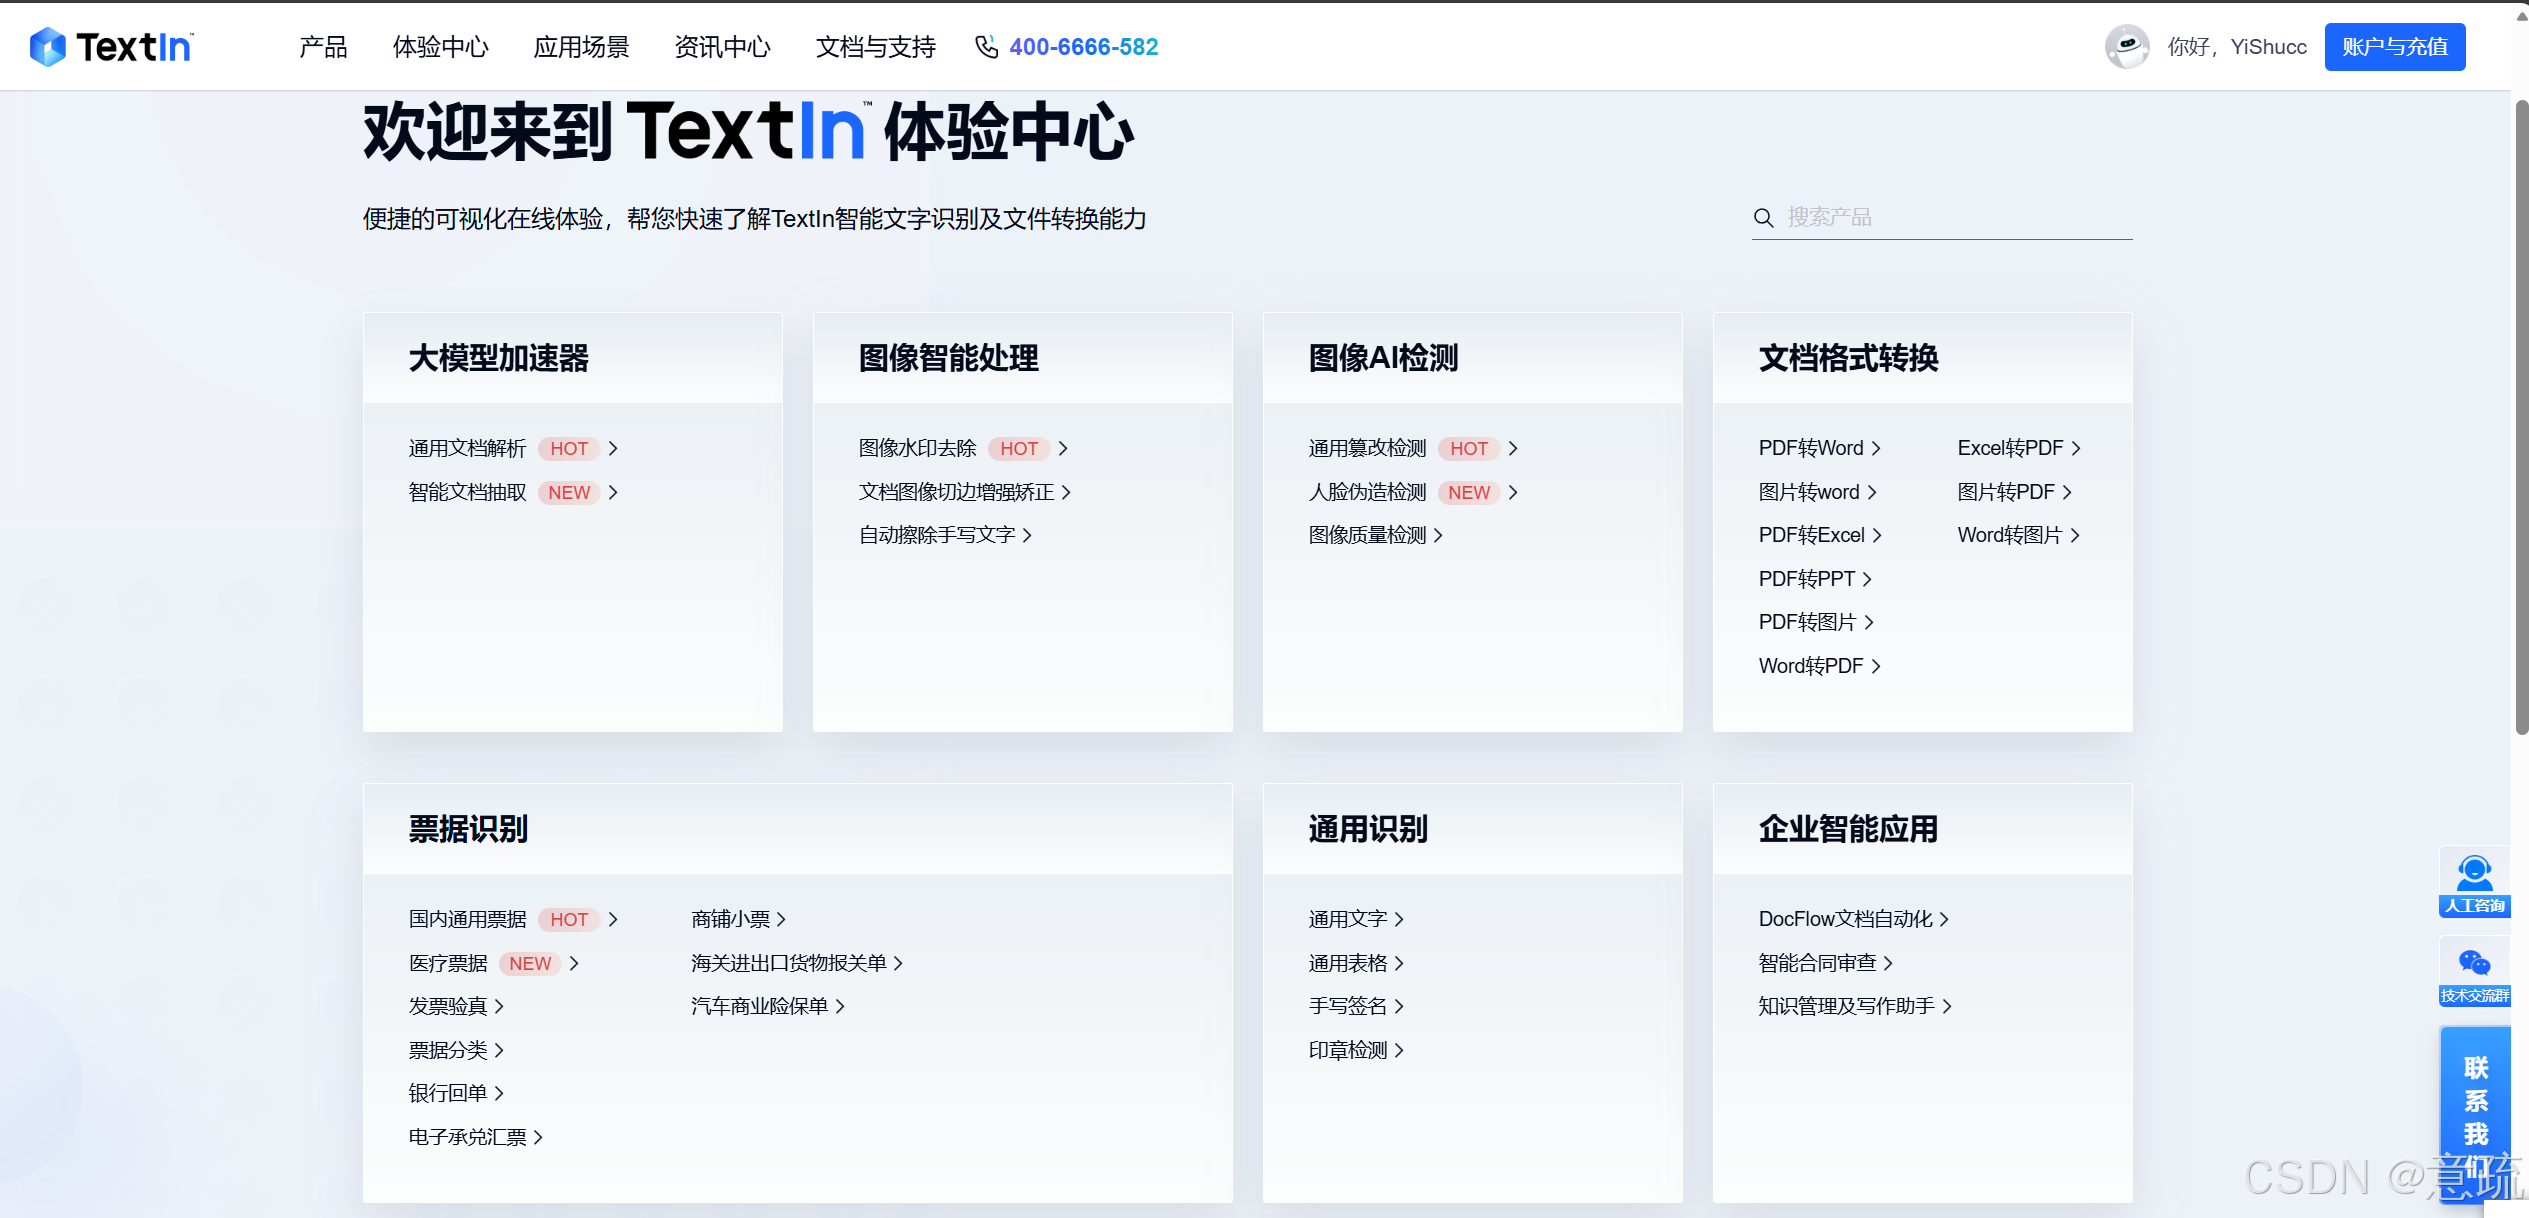
Task: Open 汽车商业险保单 link
Action: pos(760,1007)
